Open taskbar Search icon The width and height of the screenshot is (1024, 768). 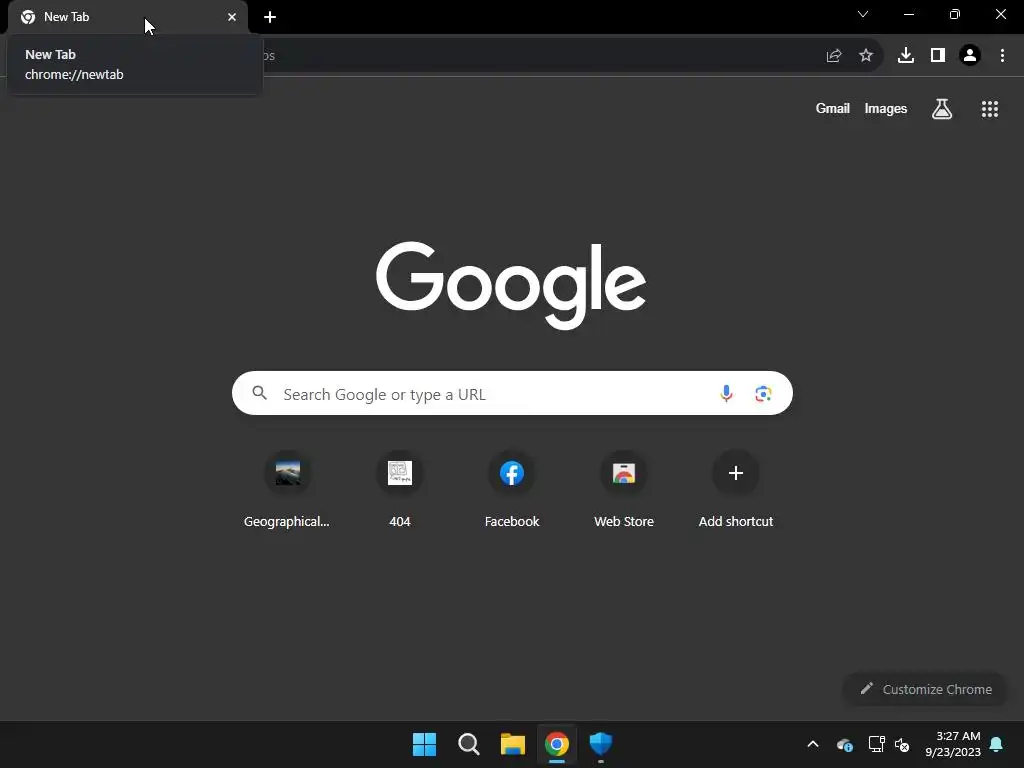tap(469, 744)
